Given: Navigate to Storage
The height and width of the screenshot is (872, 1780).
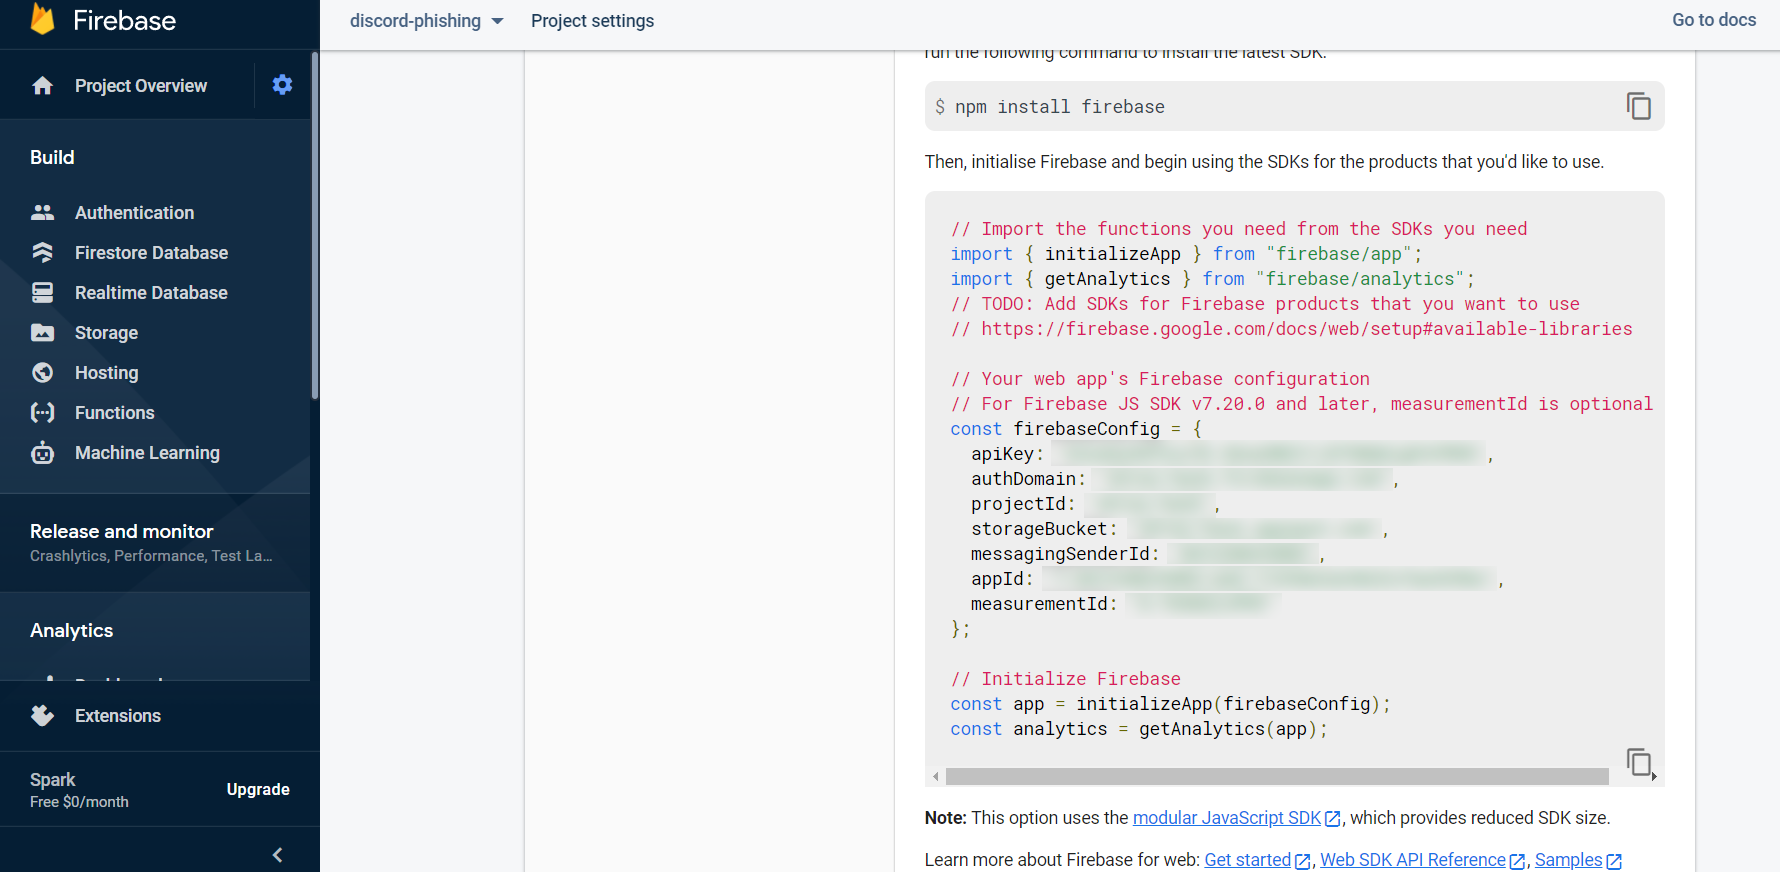Looking at the screenshot, I should click(106, 332).
